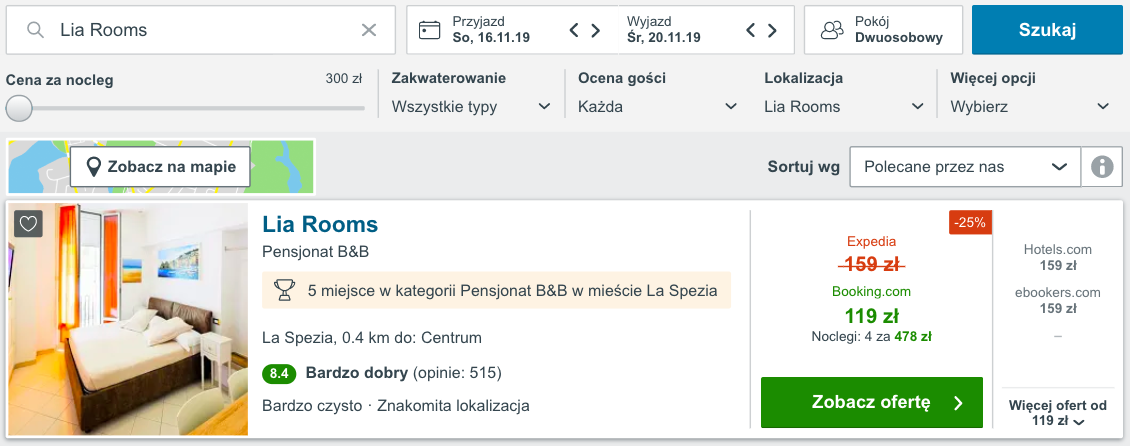
Task: Shift departure date to previous day
Action: point(750,30)
